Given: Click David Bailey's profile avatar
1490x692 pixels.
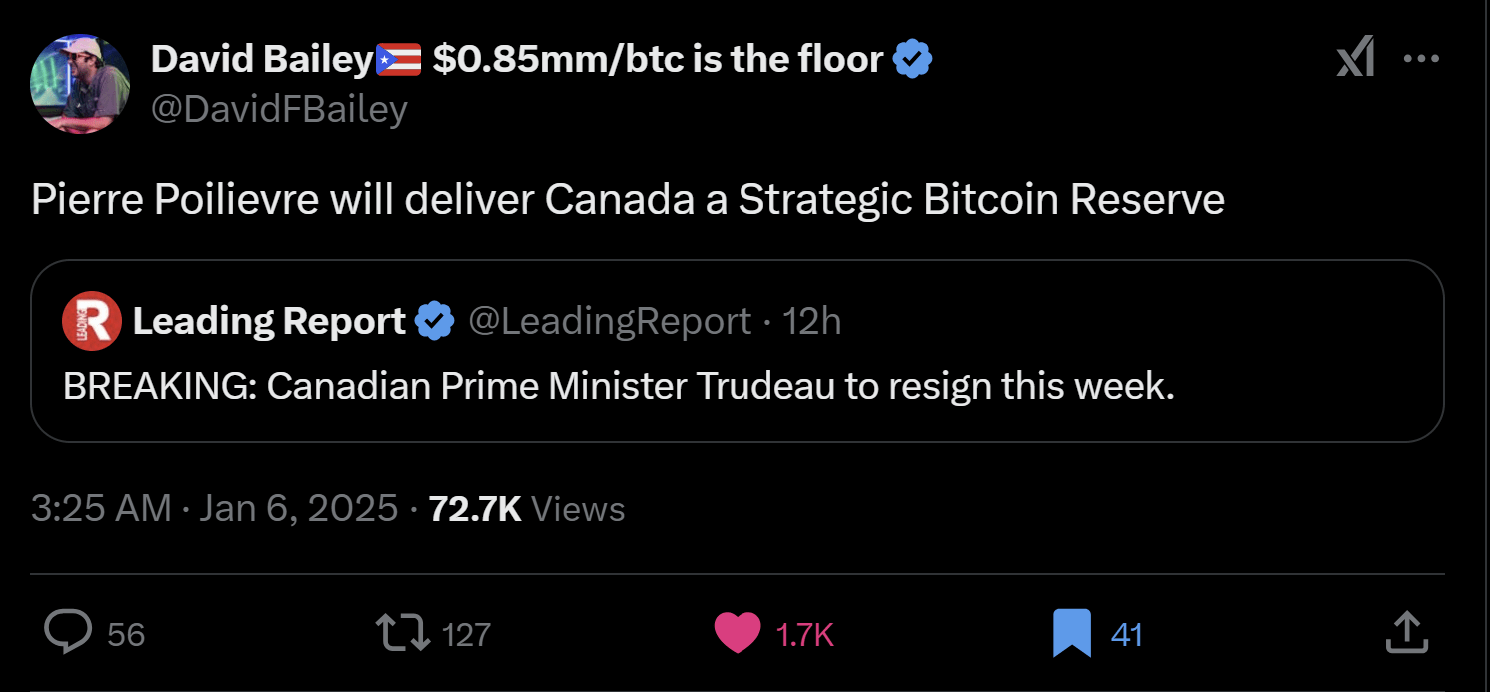Looking at the screenshot, I should tap(80, 84).
